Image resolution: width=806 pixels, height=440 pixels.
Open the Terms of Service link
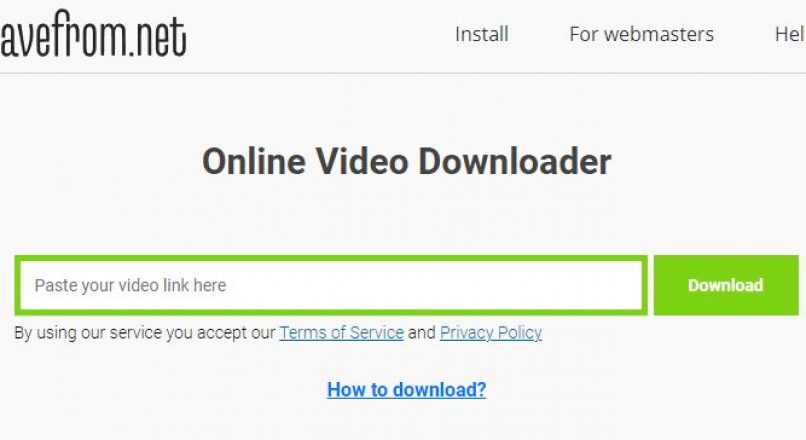click(x=341, y=333)
